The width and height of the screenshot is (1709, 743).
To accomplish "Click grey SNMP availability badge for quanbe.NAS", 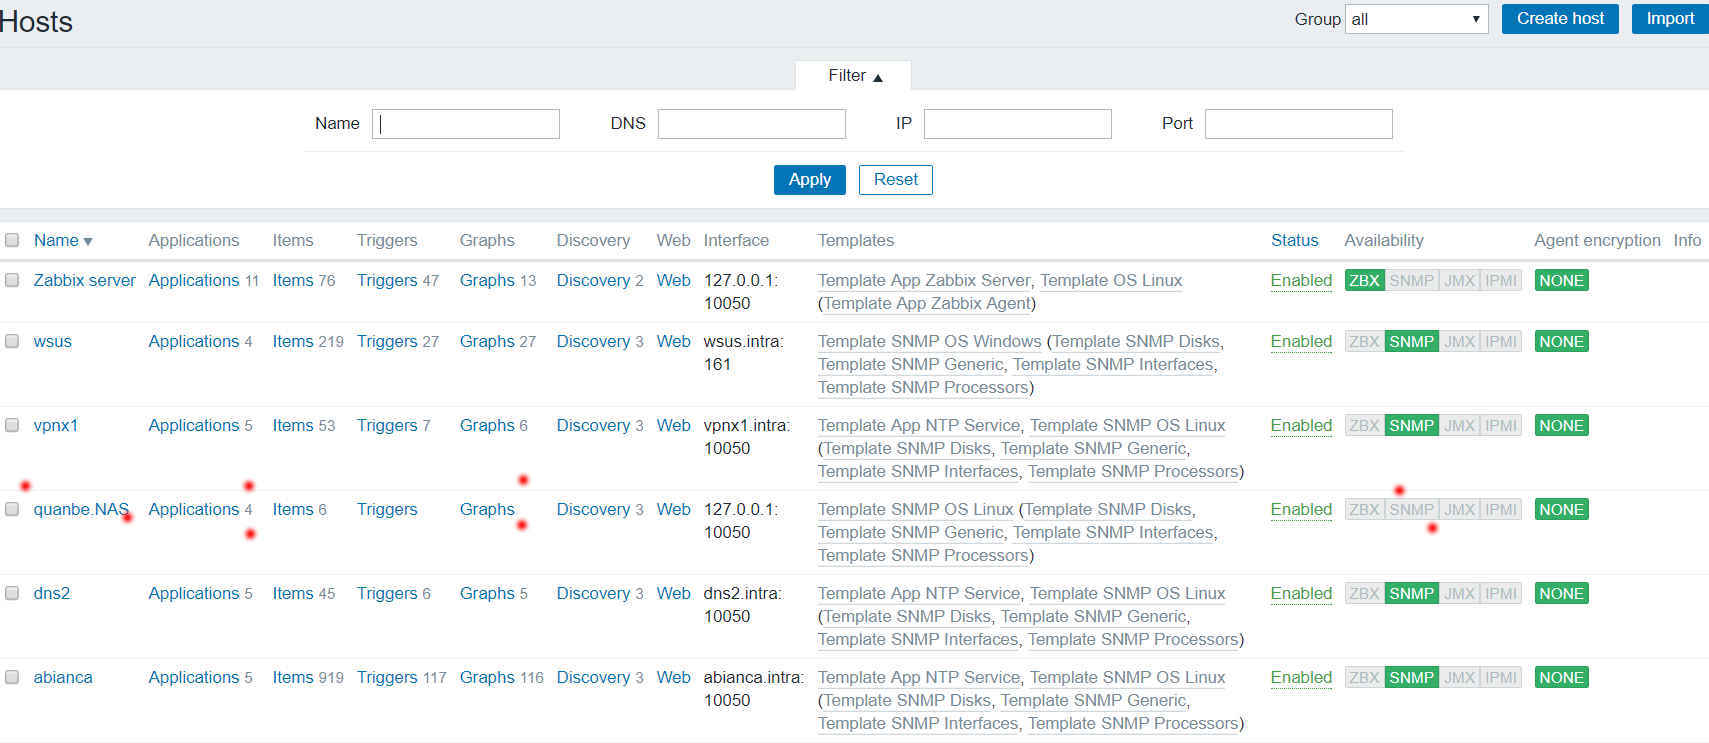I will (1411, 509).
